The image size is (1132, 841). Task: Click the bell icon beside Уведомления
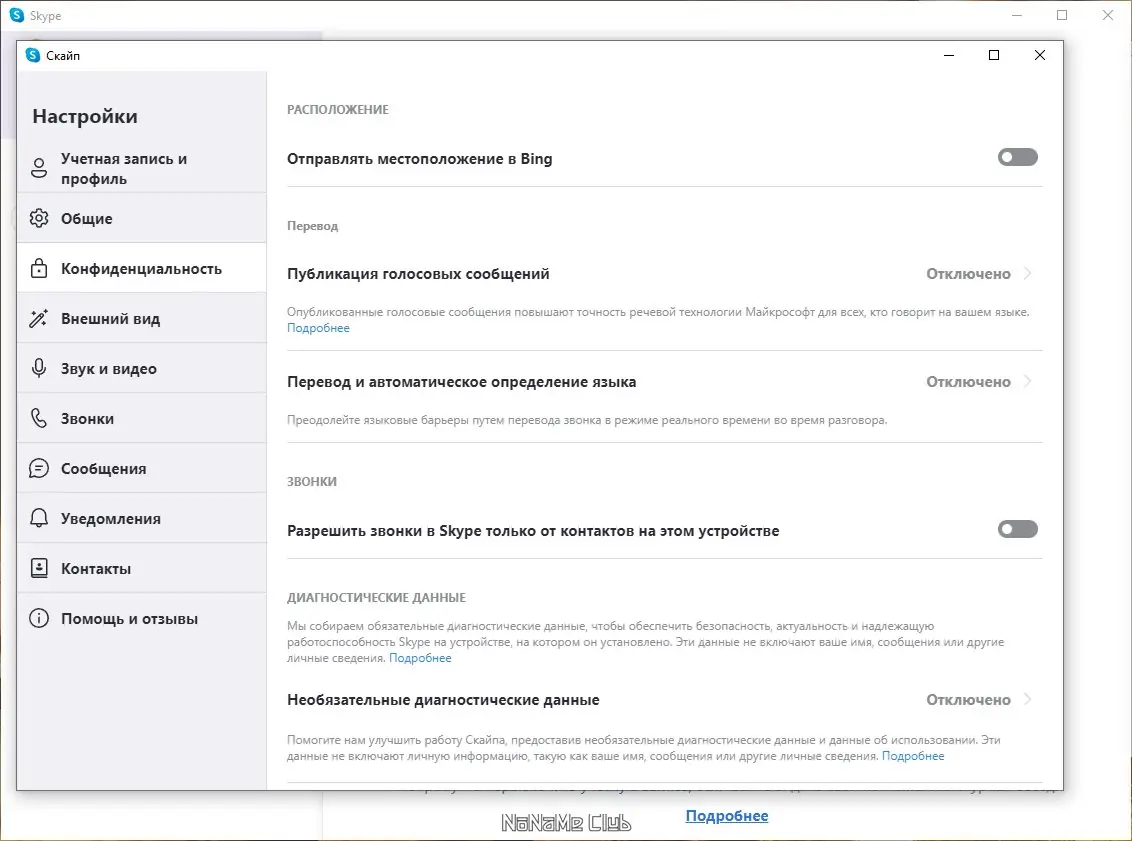[x=41, y=518]
